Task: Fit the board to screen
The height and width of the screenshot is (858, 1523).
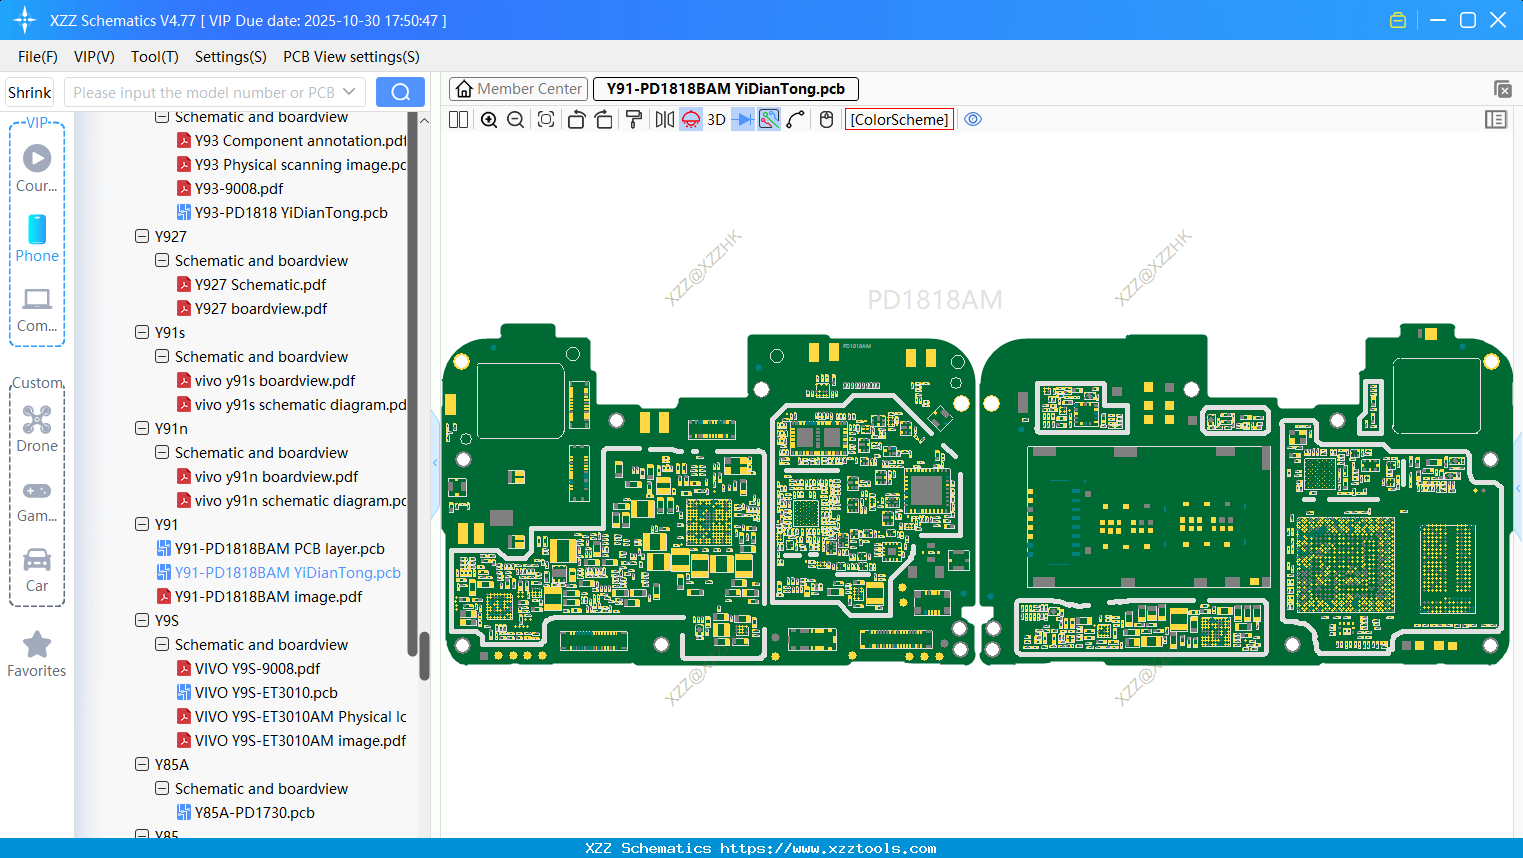Action: point(546,119)
